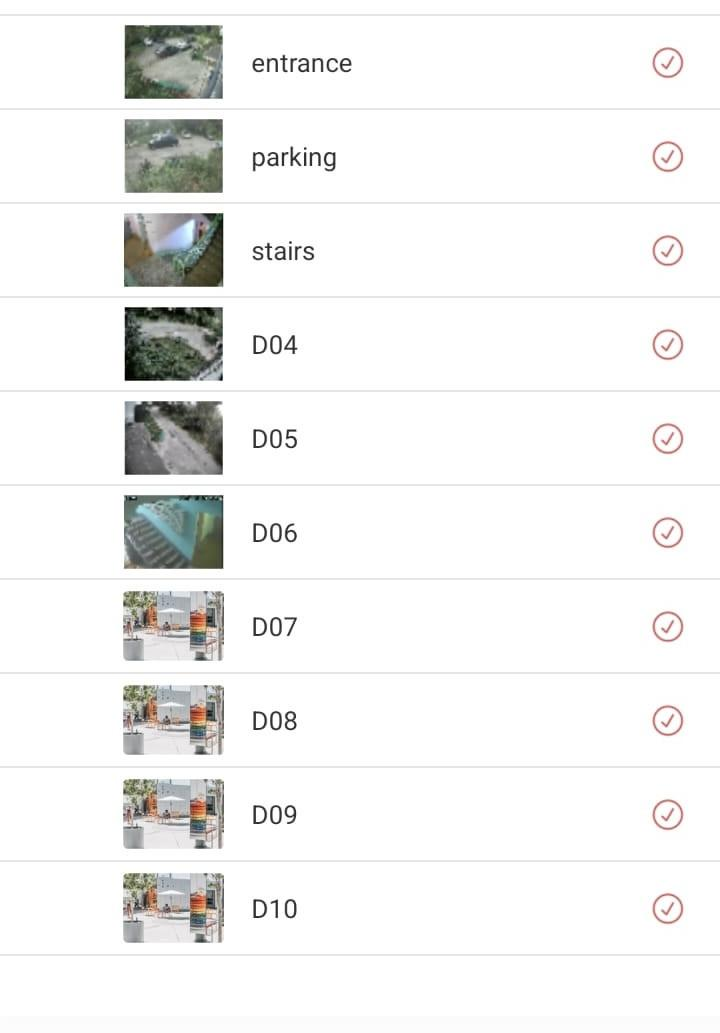
Task: Toggle the parking camera checkmark
Action: (667, 157)
